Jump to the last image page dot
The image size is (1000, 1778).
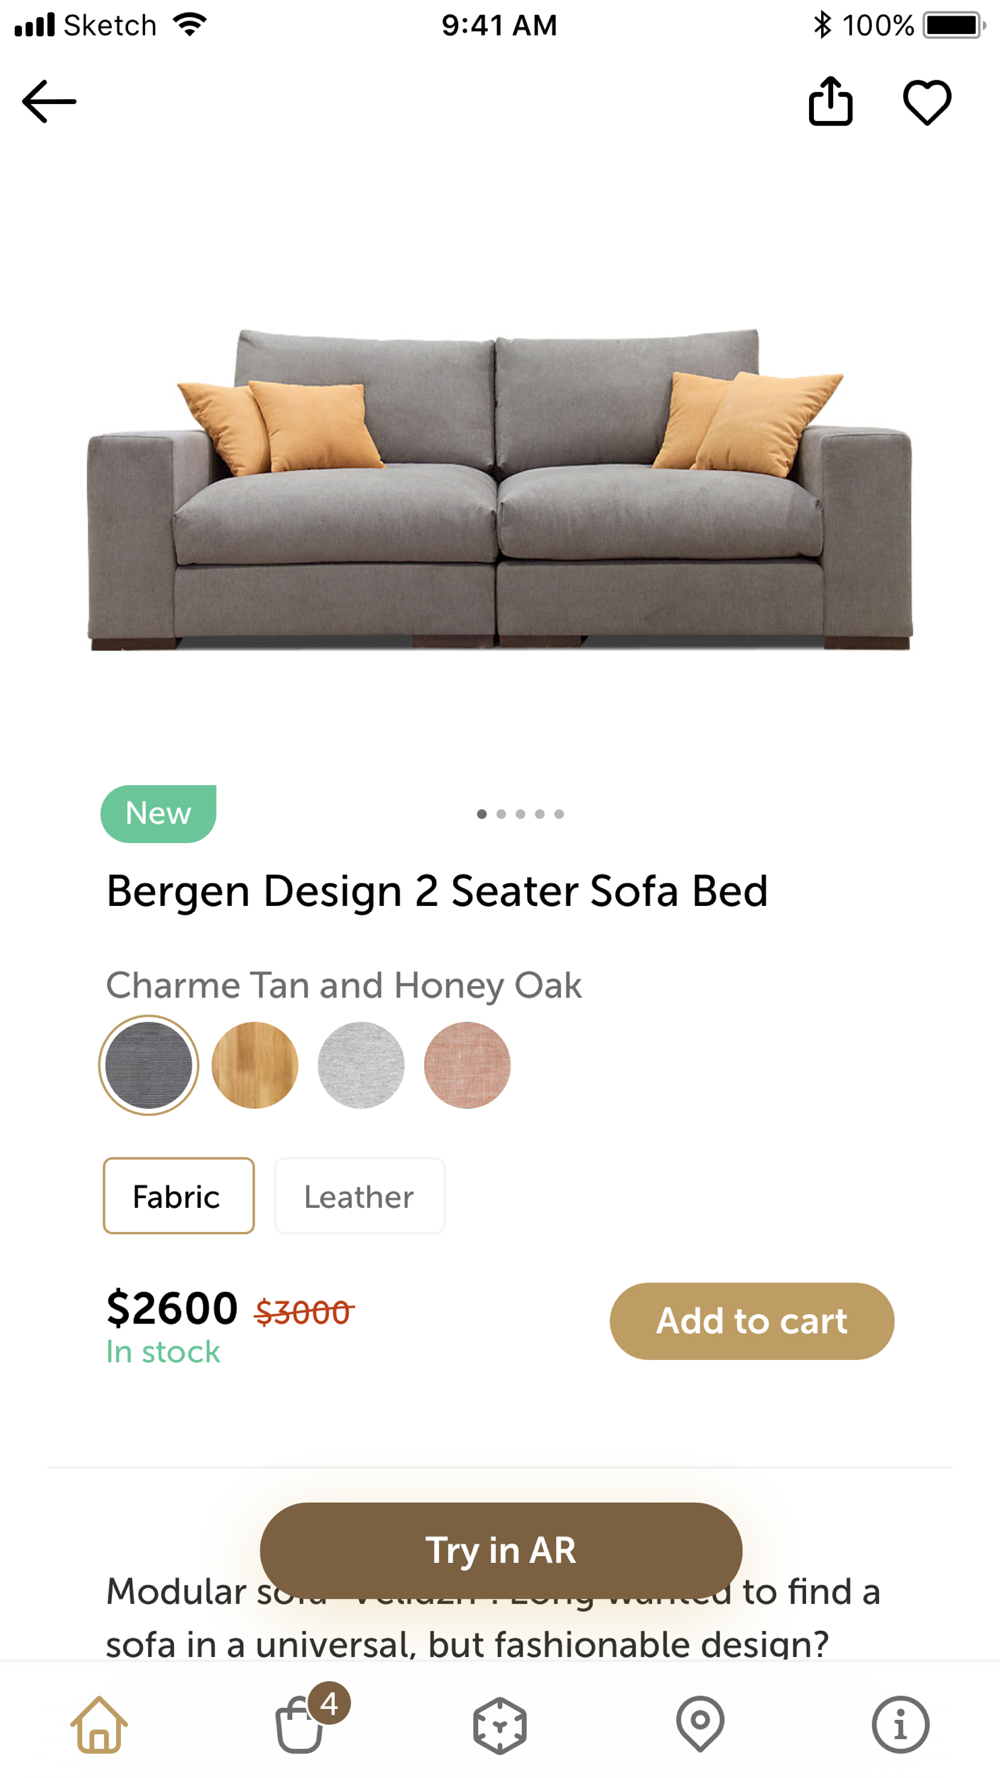559,814
